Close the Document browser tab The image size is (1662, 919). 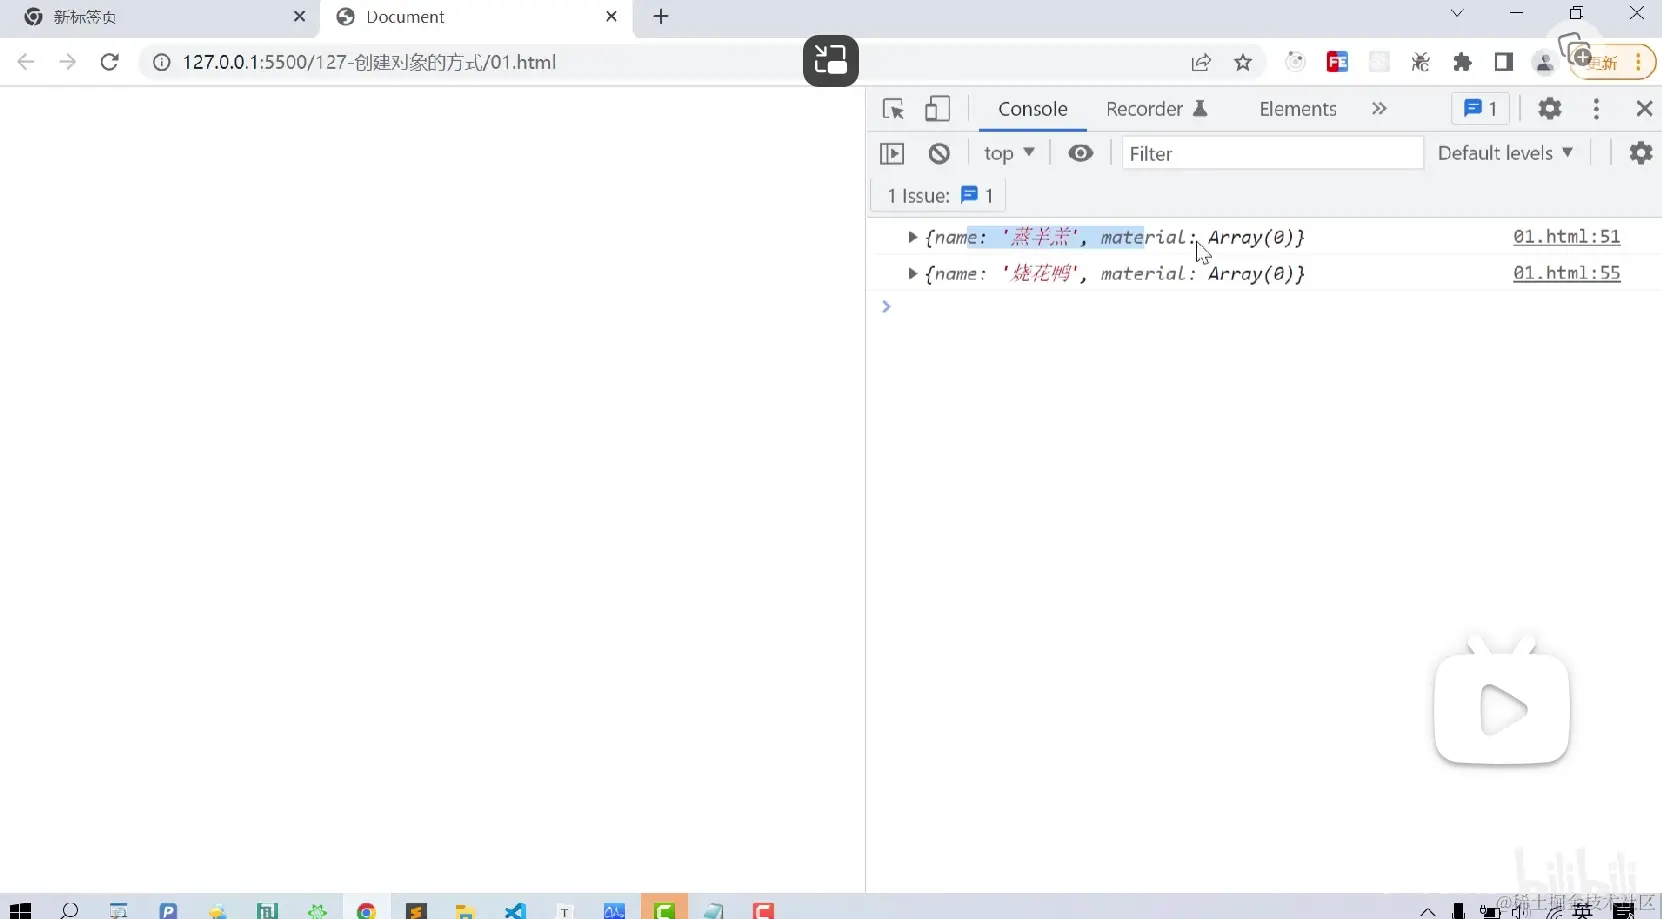tap(611, 17)
